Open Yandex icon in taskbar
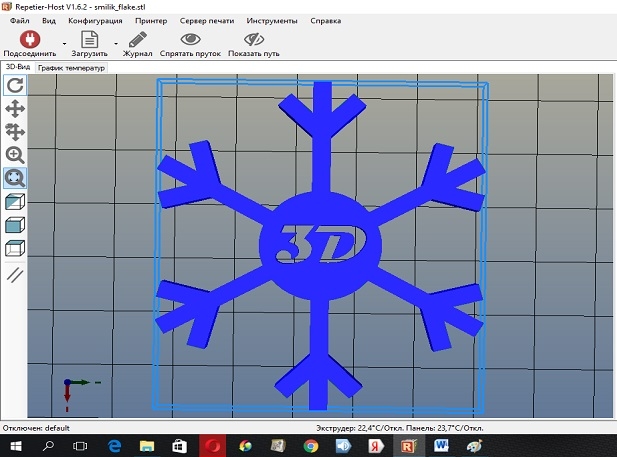This screenshot has width=617, height=457. pos(376,446)
